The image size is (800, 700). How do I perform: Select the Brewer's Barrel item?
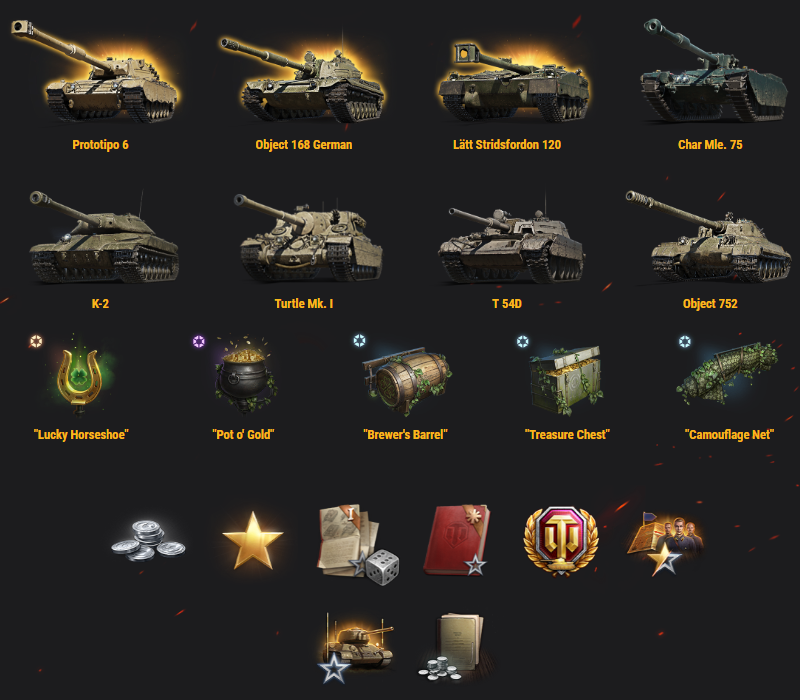pos(406,380)
